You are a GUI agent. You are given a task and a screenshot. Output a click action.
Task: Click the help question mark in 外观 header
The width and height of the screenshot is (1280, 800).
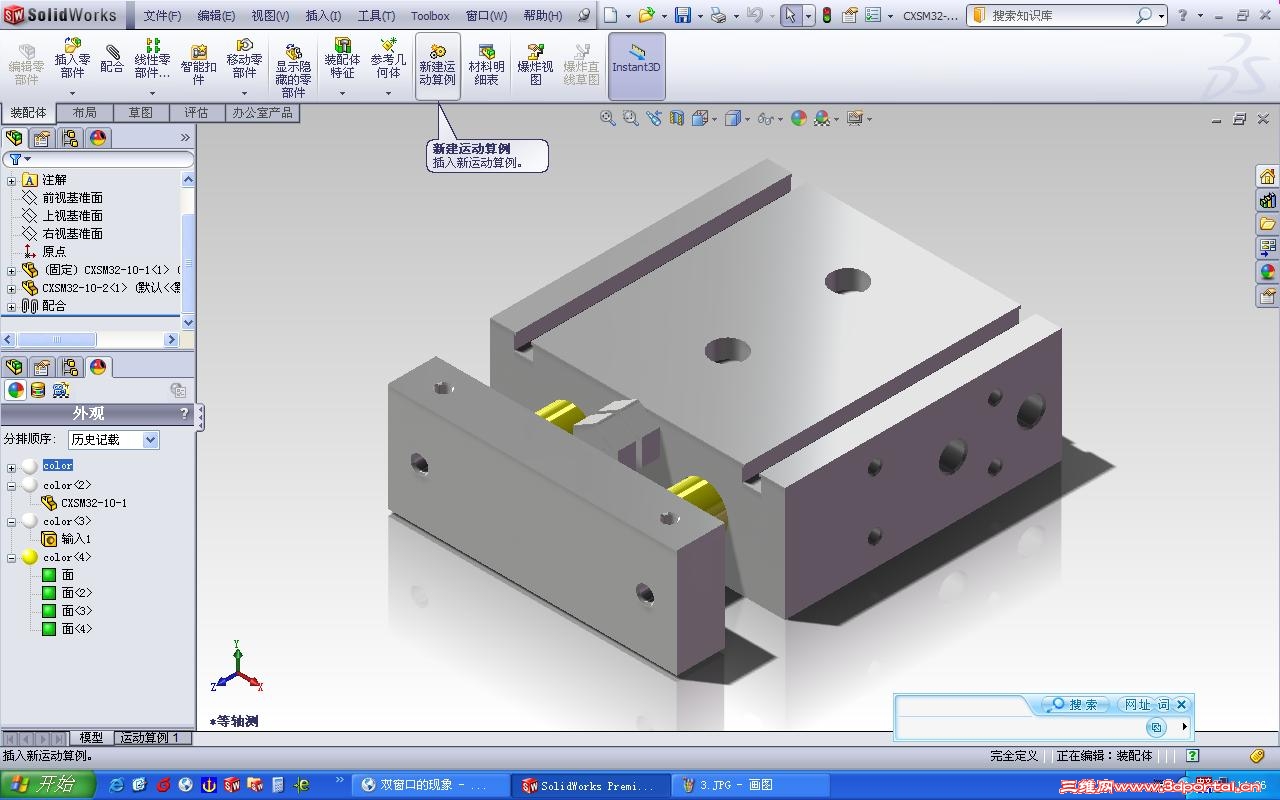pyautogui.click(x=184, y=413)
